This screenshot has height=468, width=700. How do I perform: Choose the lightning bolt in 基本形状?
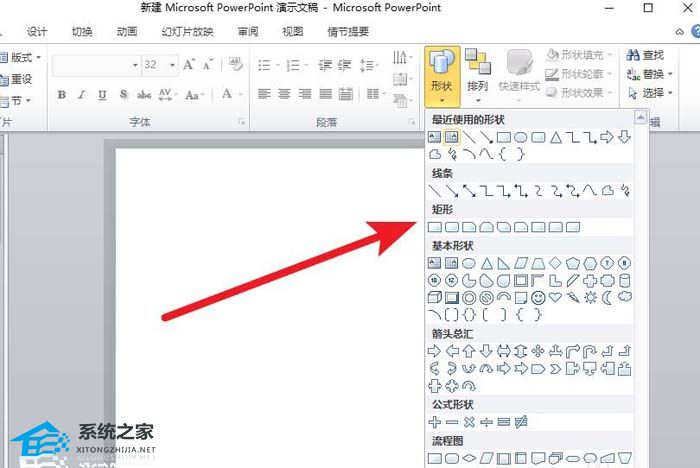point(573,298)
